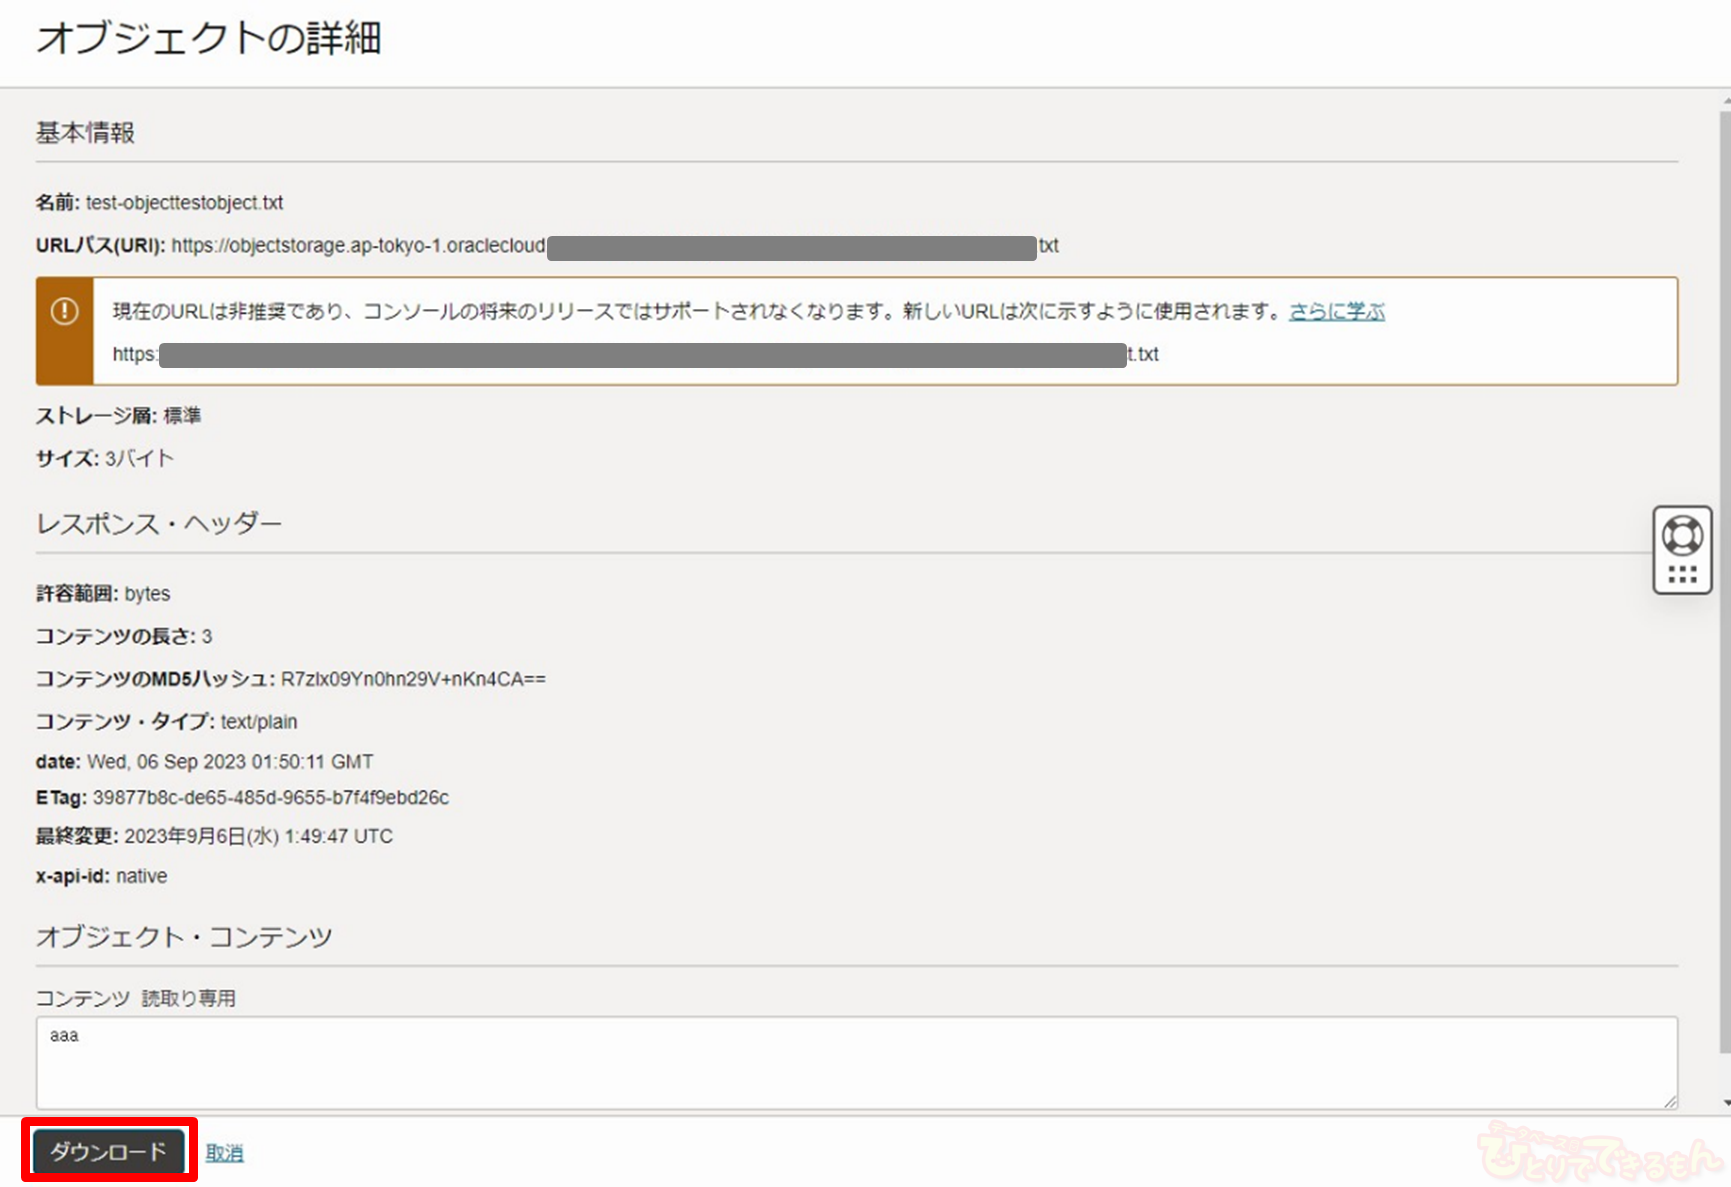Click the scrollbar down arrow
Screen dimensions: 1731x1187
pos(1725,1103)
